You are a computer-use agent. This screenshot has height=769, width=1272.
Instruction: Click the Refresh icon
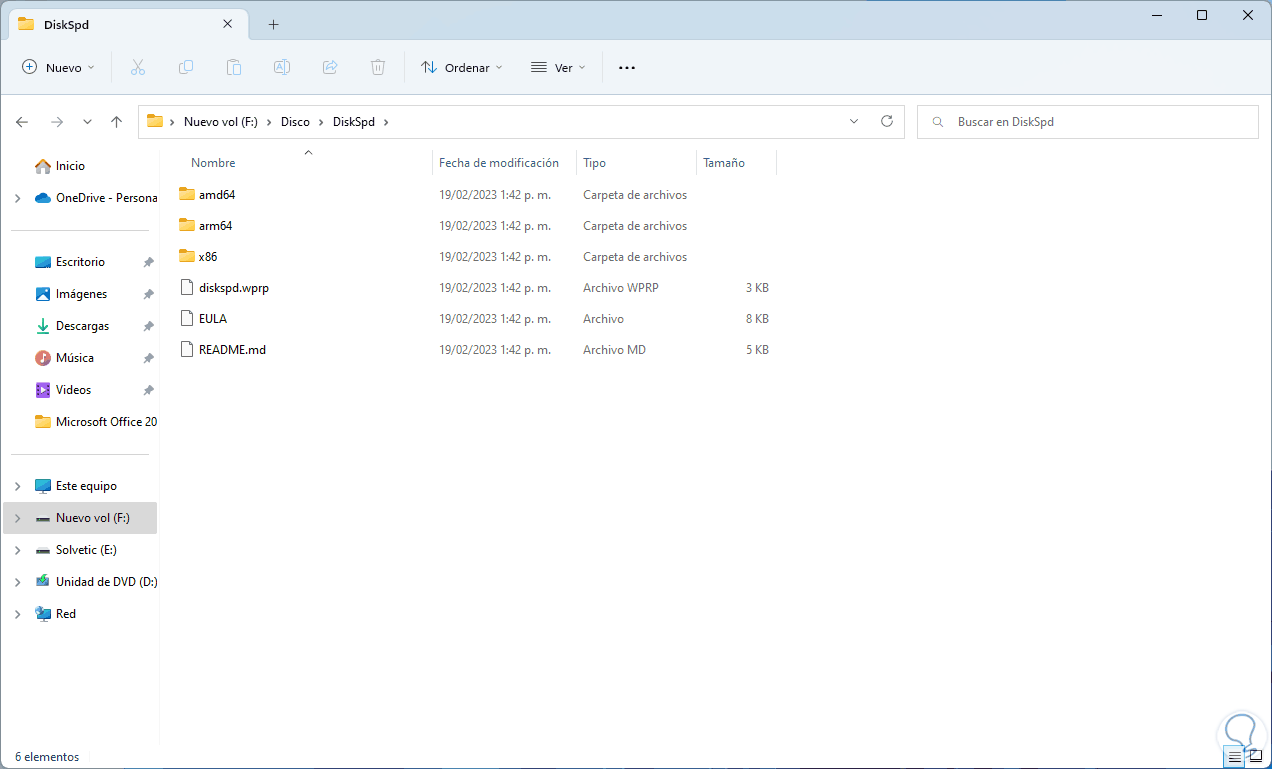pos(886,122)
